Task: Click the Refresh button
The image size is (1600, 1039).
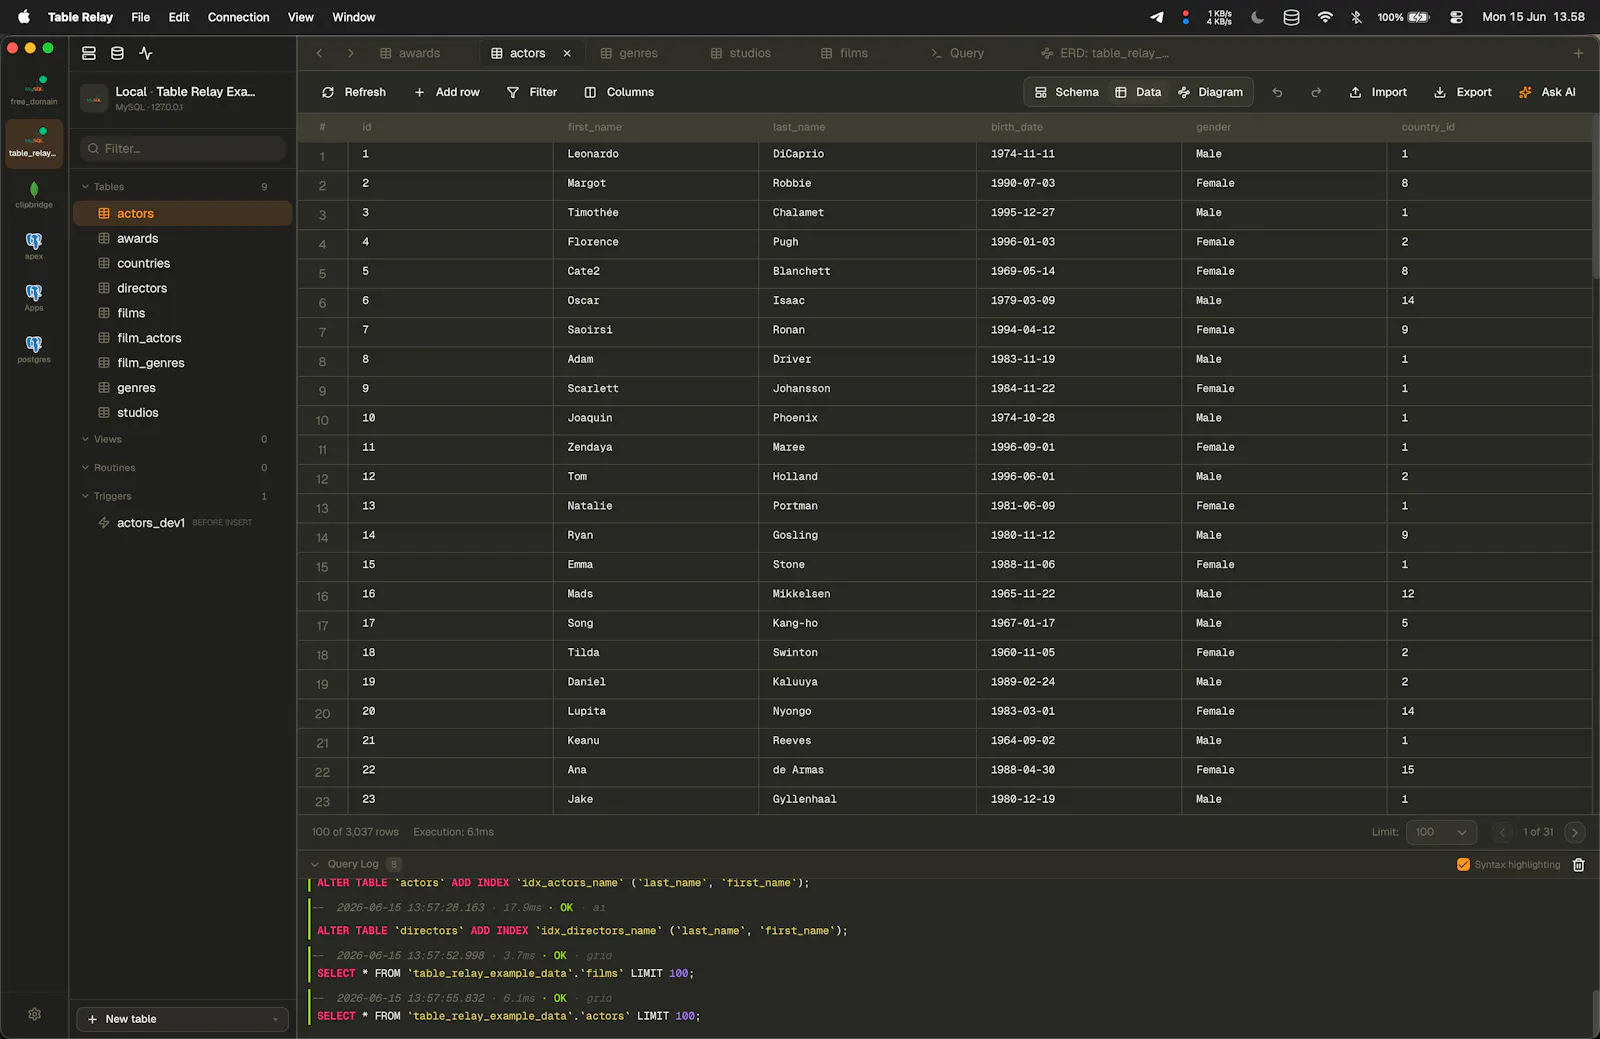Action: 354,92
